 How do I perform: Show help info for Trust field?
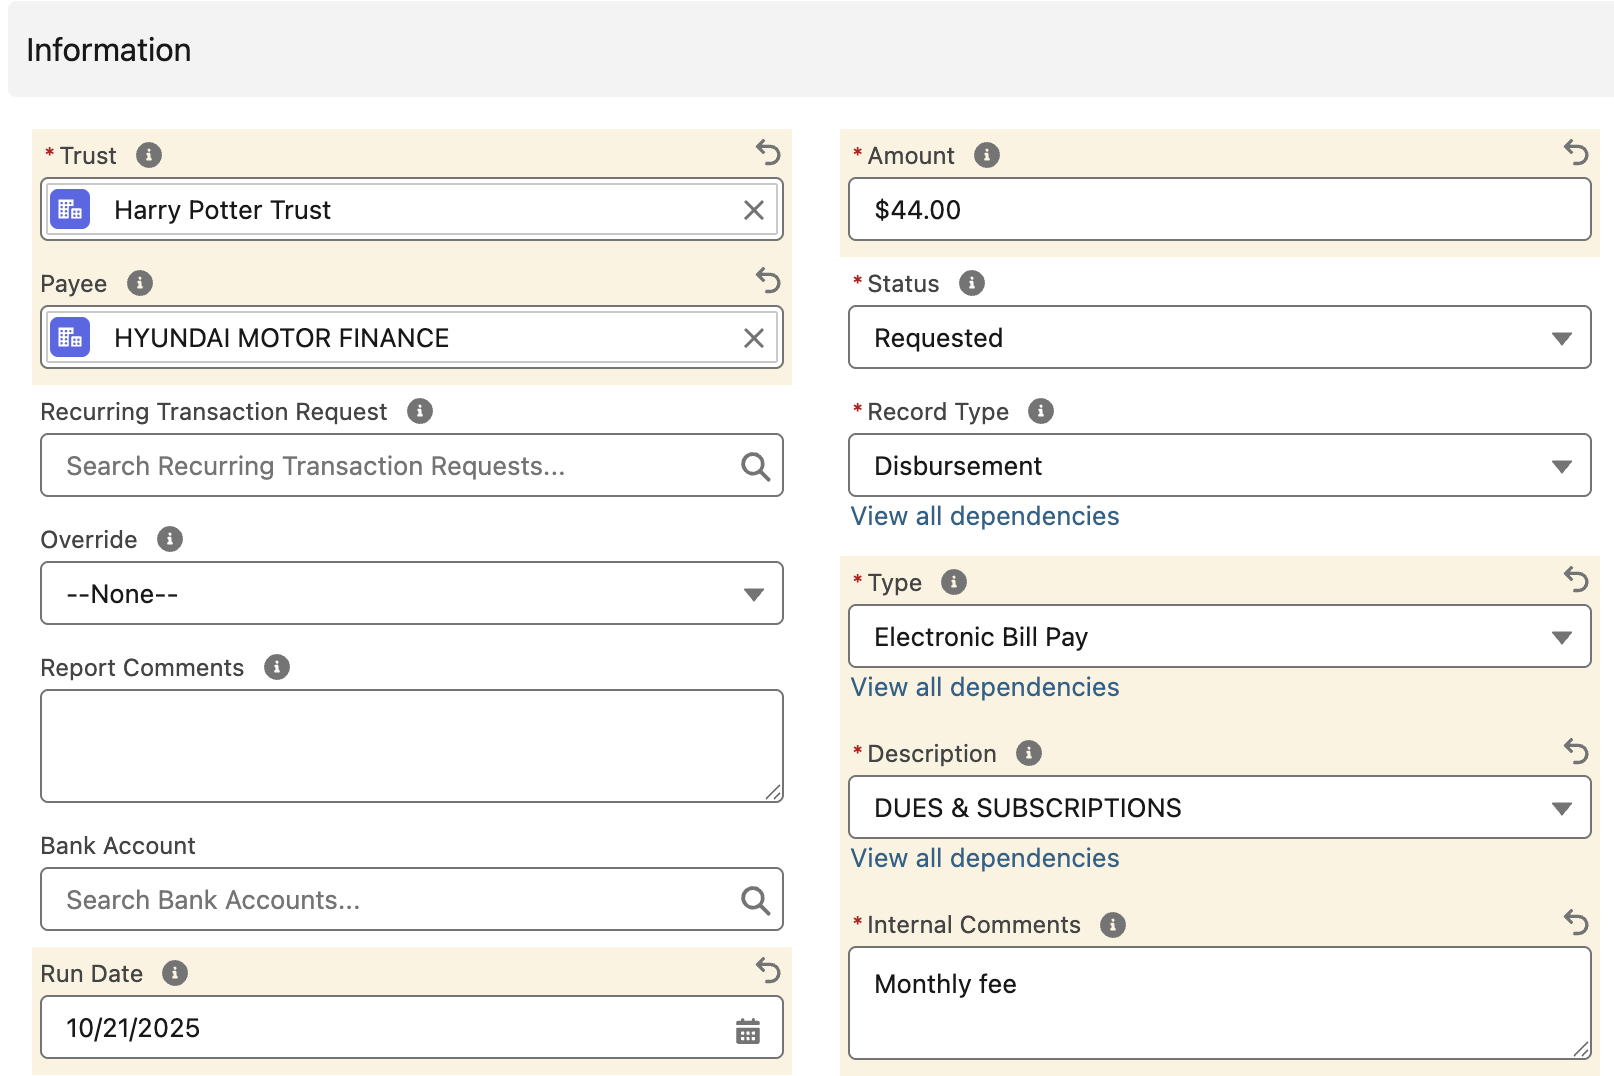click(x=149, y=155)
